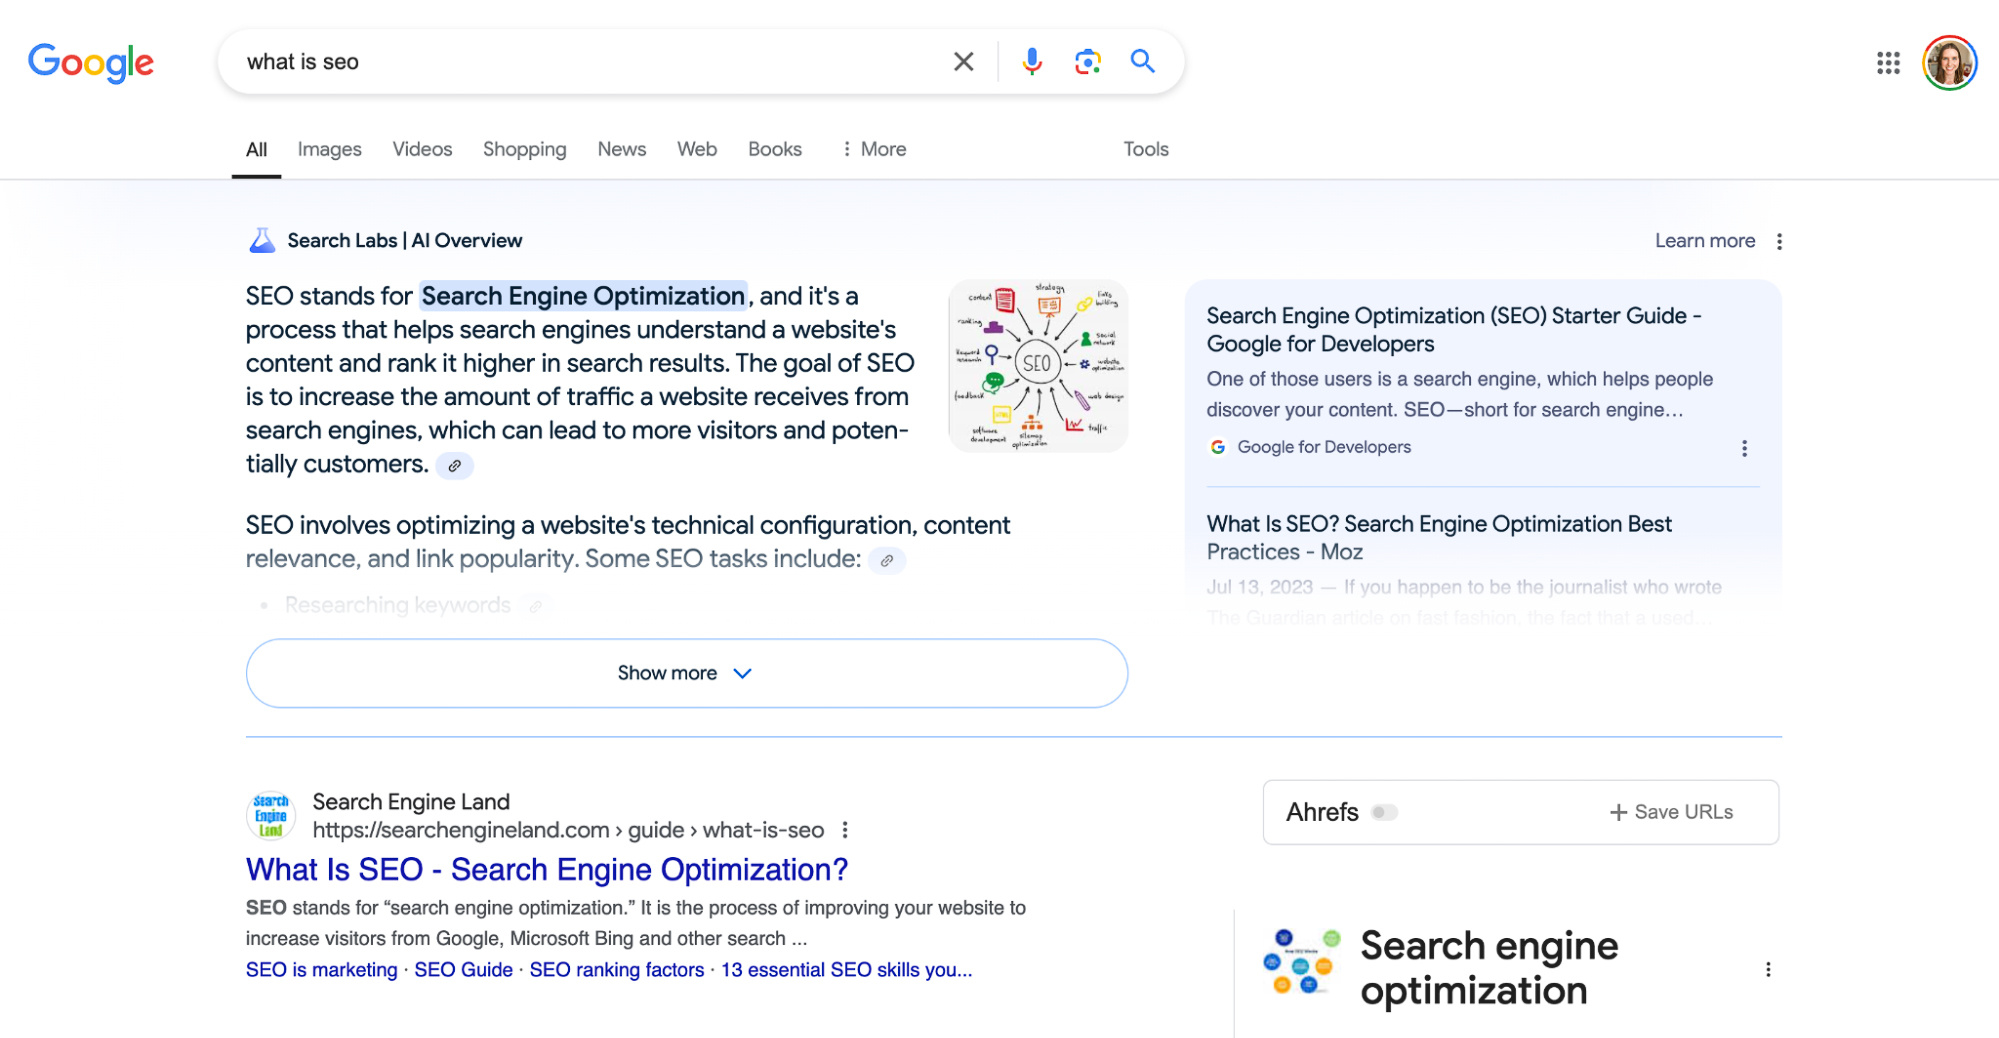Screen dimensions: 1999x1038
Task: Open three-dot menu next to searchengineland URL
Action: tap(845, 830)
